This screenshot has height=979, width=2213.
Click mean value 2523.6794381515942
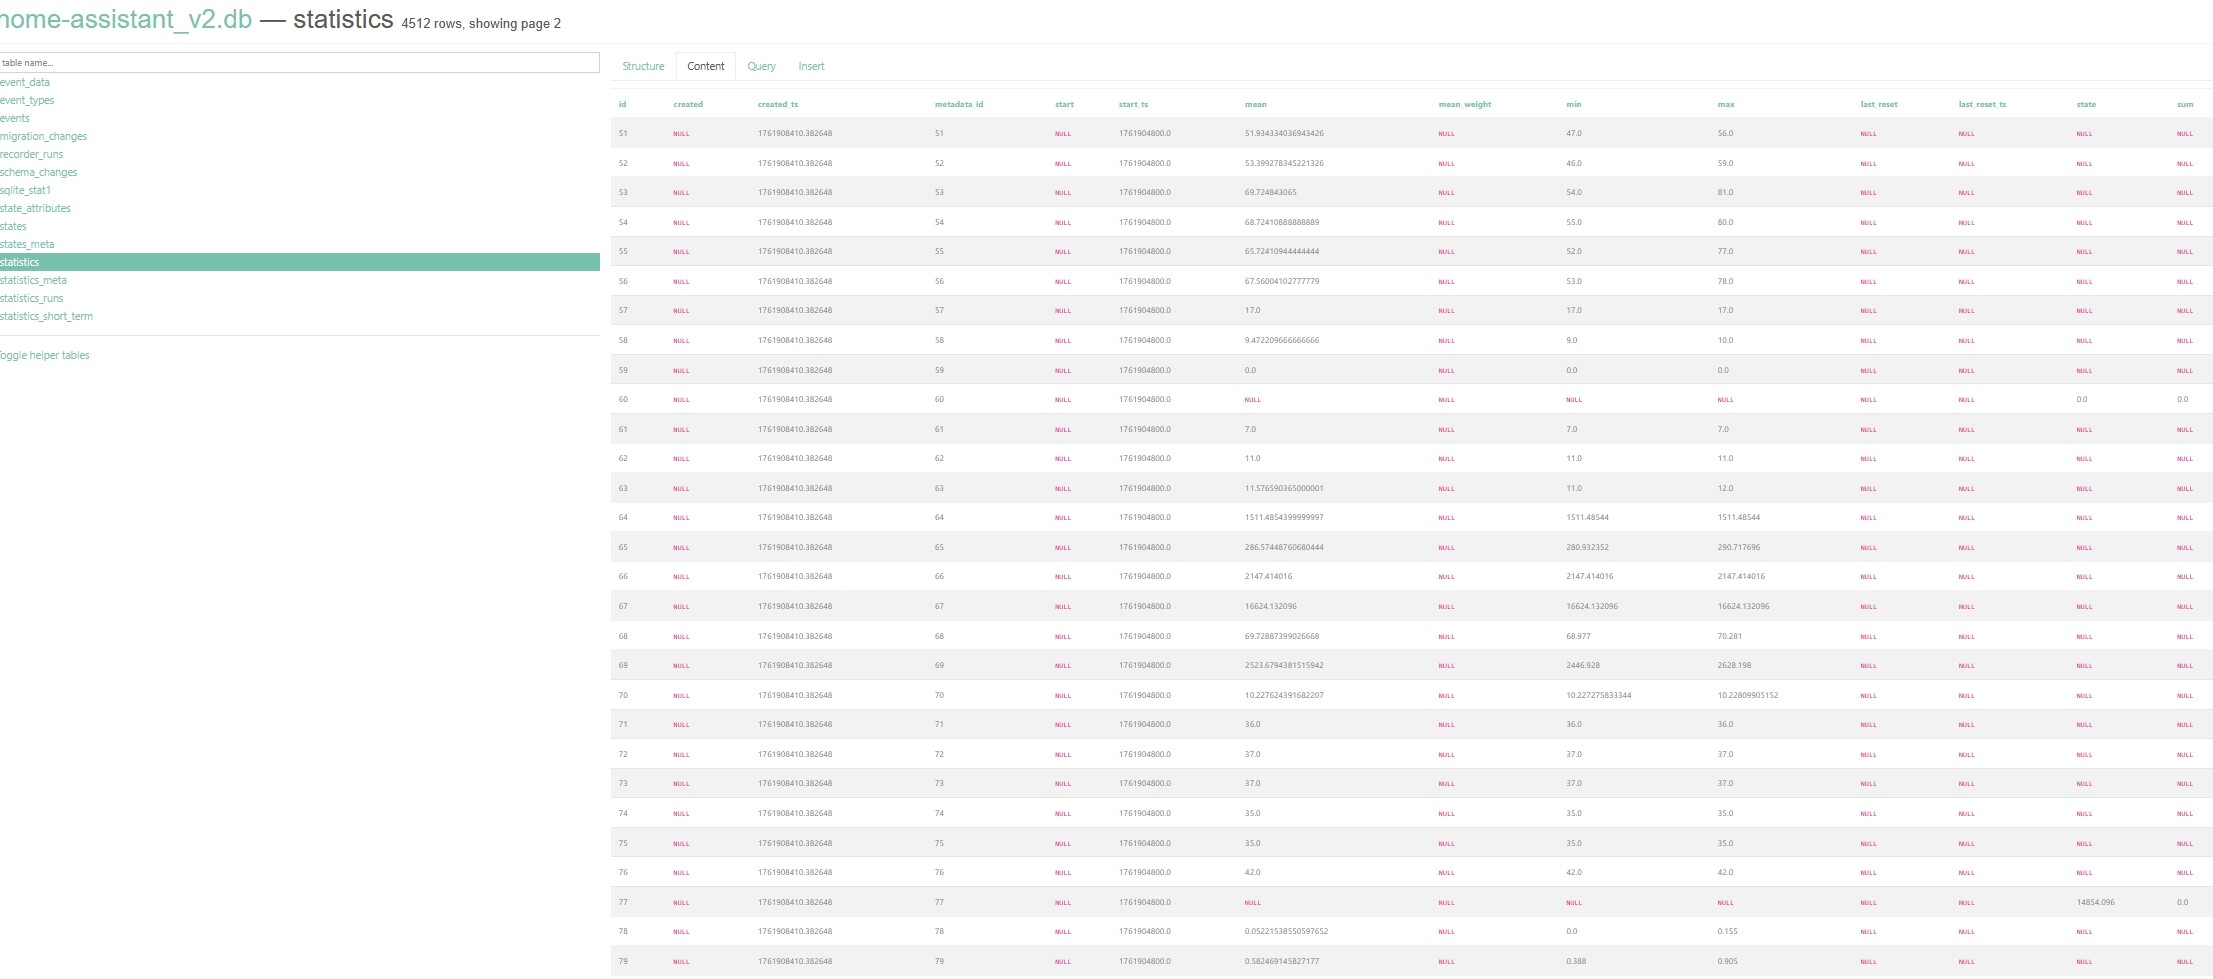click(x=1284, y=665)
